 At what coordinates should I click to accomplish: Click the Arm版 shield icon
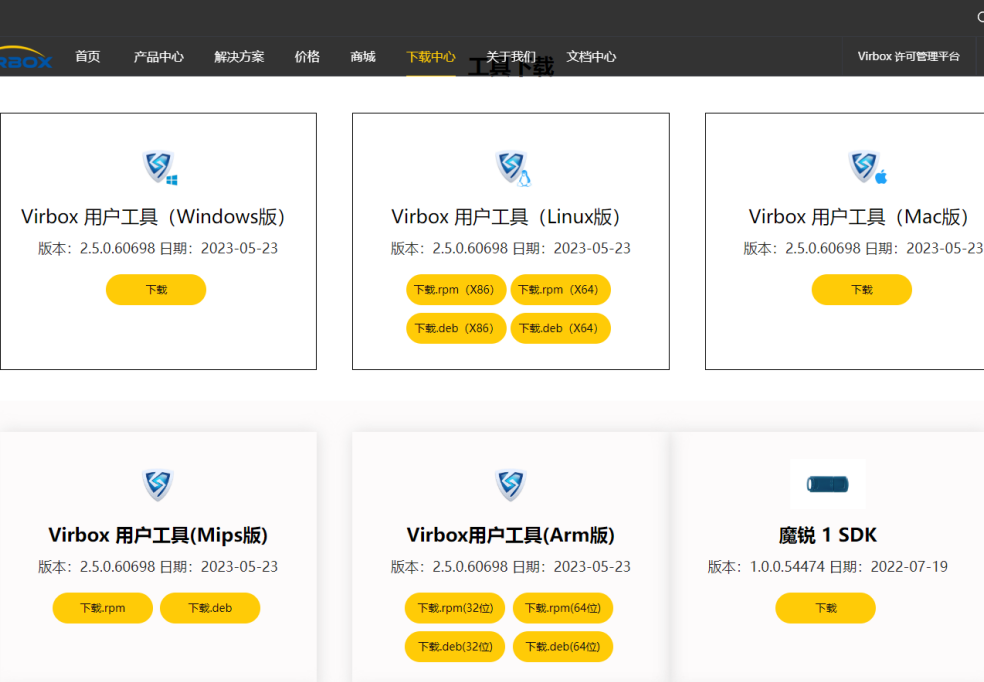pos(510,485)
